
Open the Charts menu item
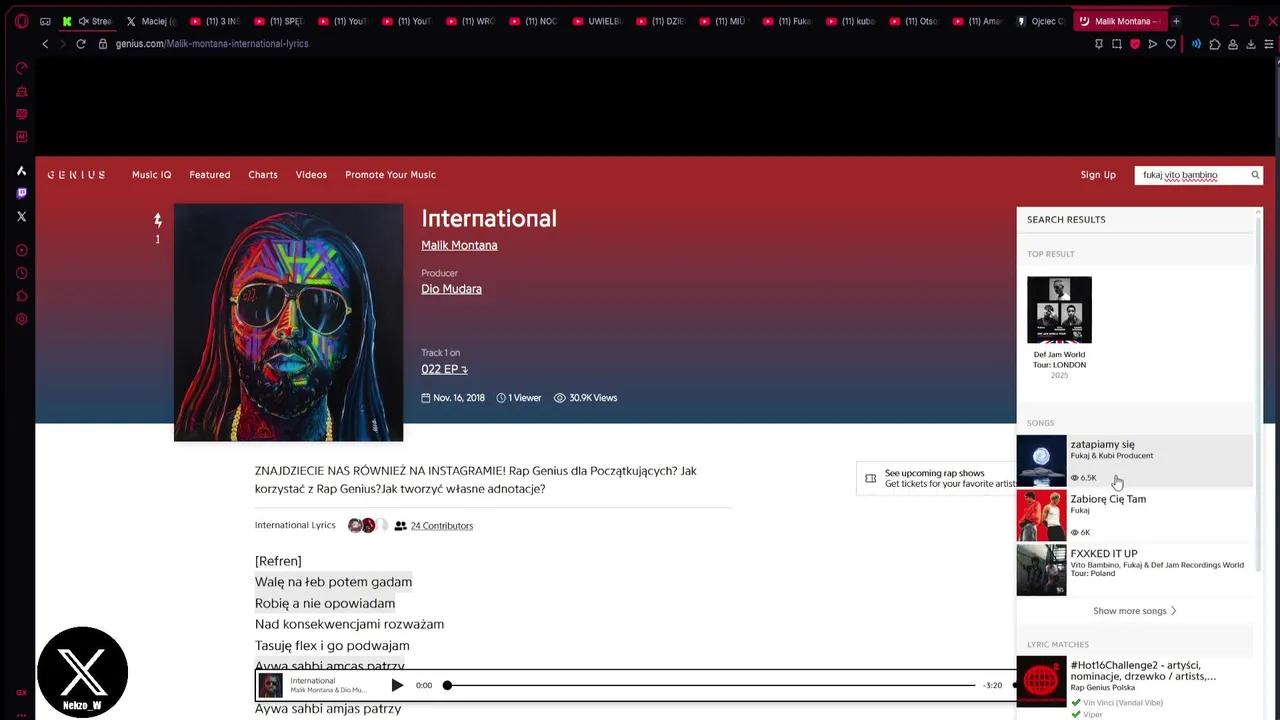click(263, 175)
